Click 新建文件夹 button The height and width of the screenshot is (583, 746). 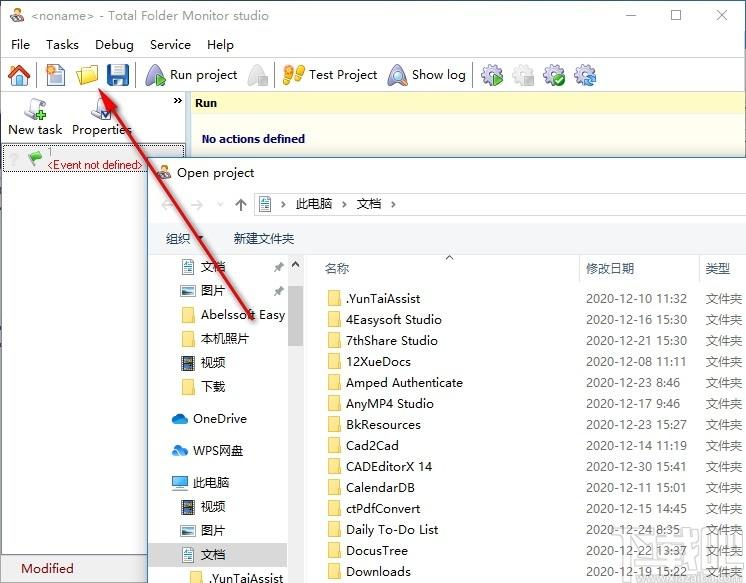click(264, 238)
